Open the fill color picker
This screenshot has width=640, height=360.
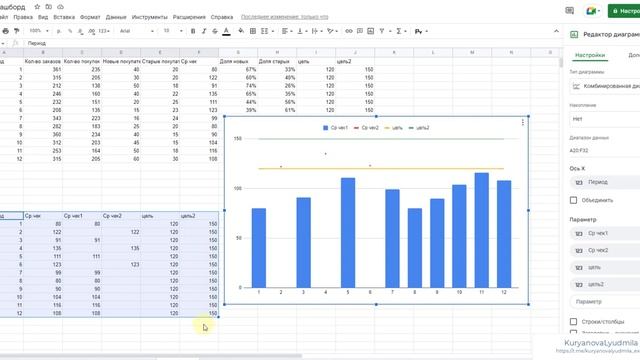241,31
